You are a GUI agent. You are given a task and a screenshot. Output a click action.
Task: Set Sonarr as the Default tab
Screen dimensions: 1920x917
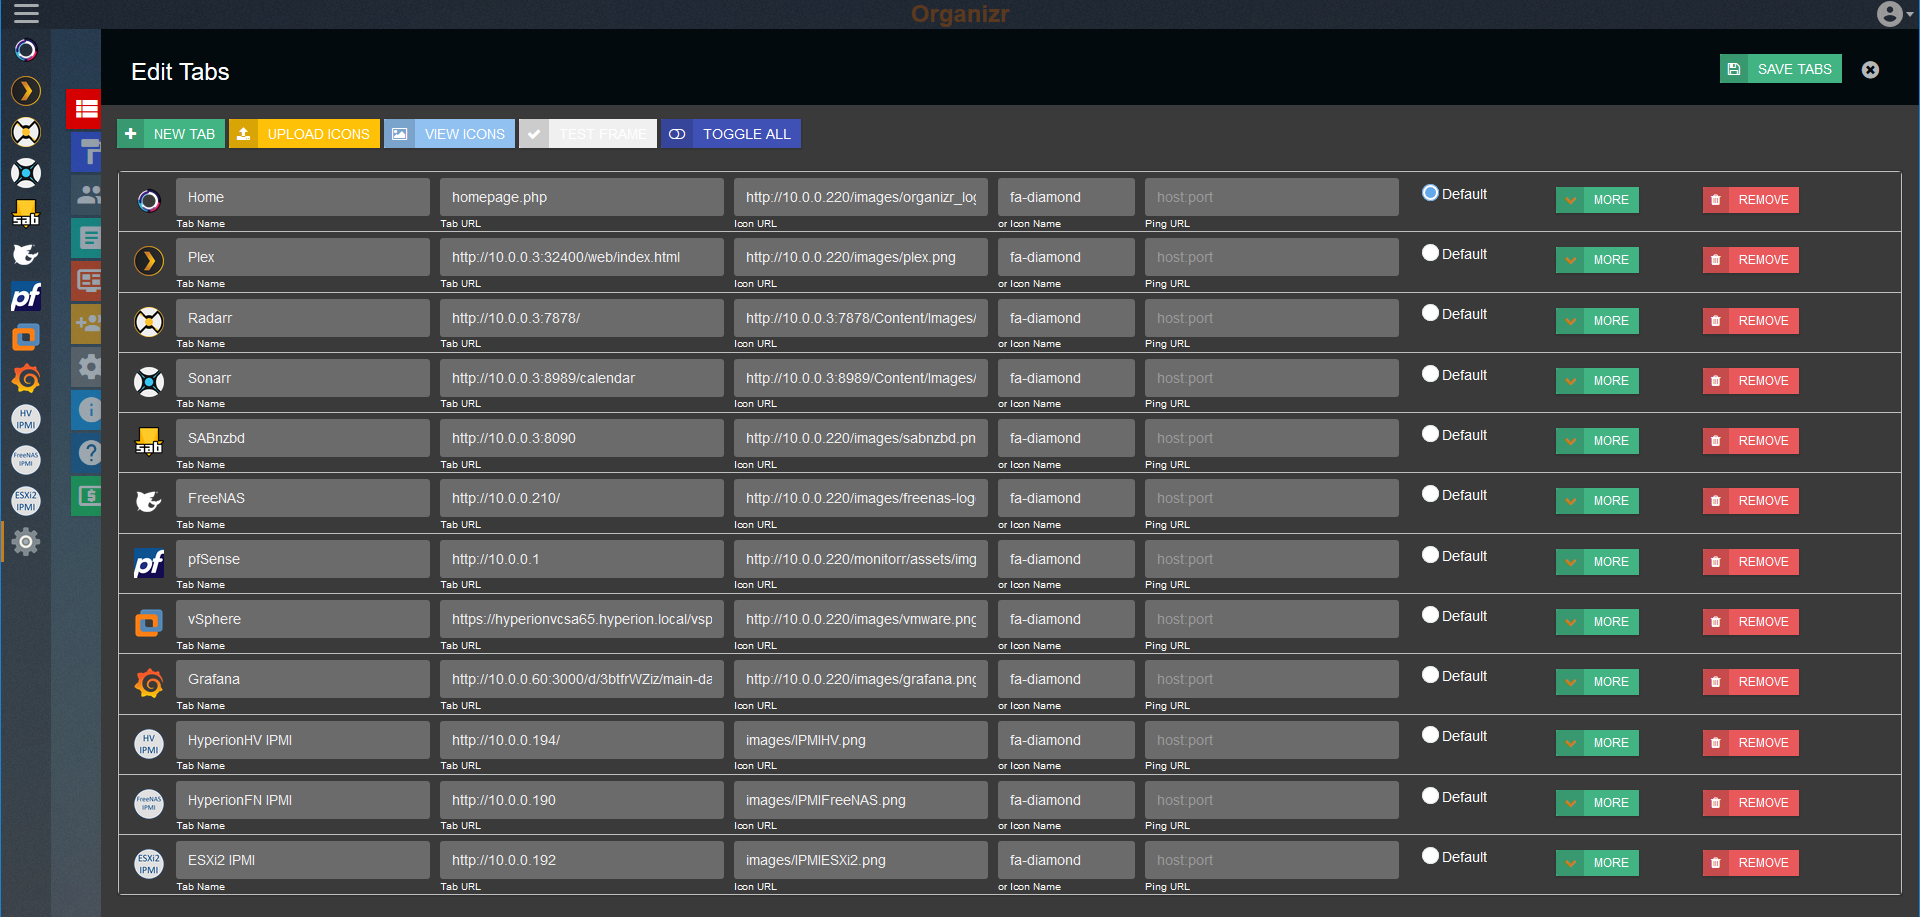tap(1430, 374)
